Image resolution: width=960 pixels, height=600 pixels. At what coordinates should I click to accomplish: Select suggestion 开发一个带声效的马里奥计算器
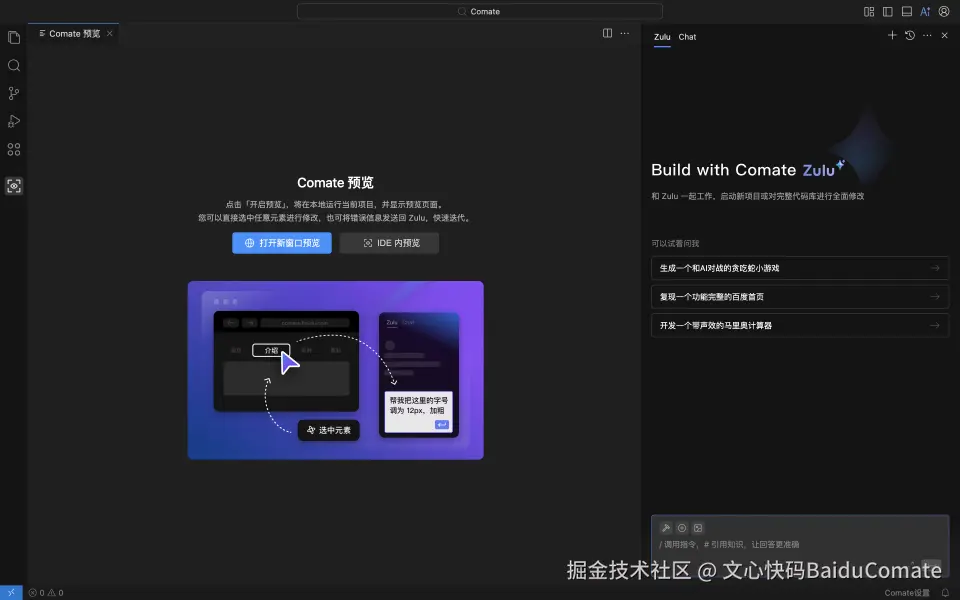pyautogui.click(x=800, y=326)
